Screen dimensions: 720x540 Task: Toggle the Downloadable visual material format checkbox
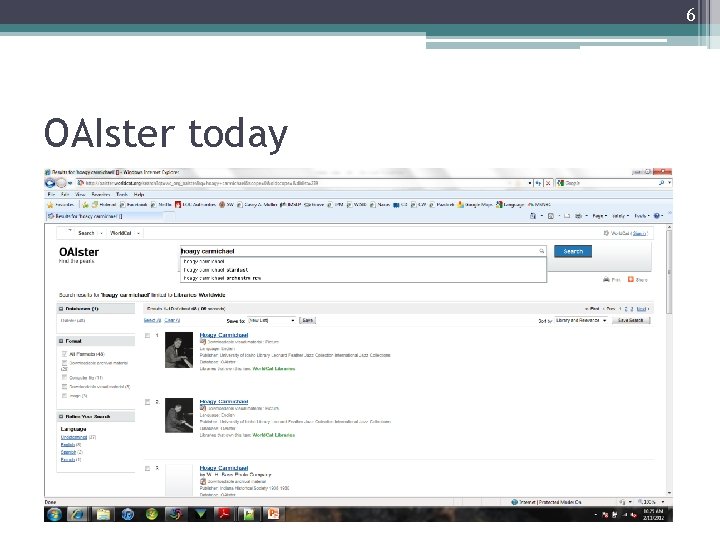coord(64,387)
